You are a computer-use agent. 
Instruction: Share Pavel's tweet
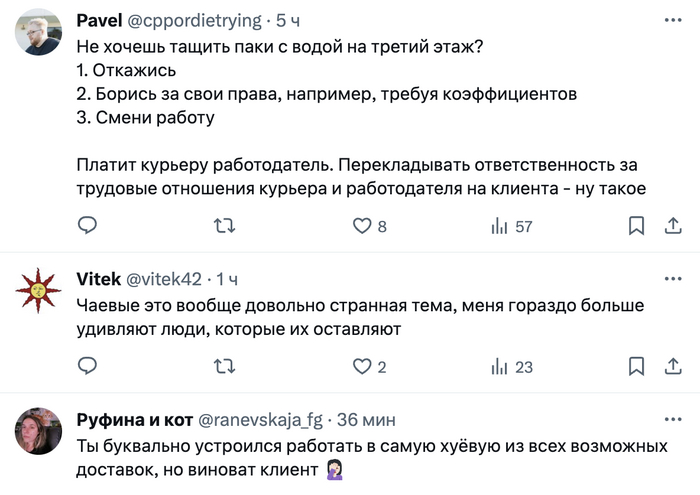click(669, 227)
